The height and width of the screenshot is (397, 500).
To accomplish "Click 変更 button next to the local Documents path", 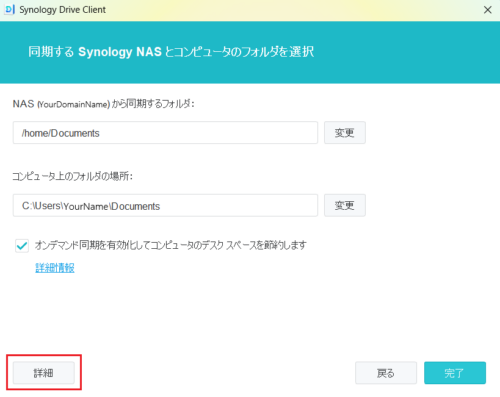I will 345,206.
